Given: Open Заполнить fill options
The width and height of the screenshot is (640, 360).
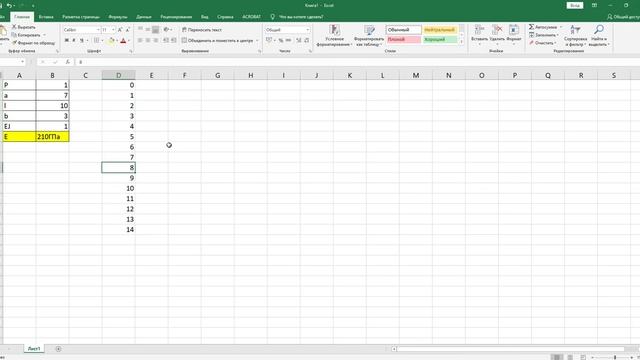Looking at the screenshot, I should [x=543, y=35].
